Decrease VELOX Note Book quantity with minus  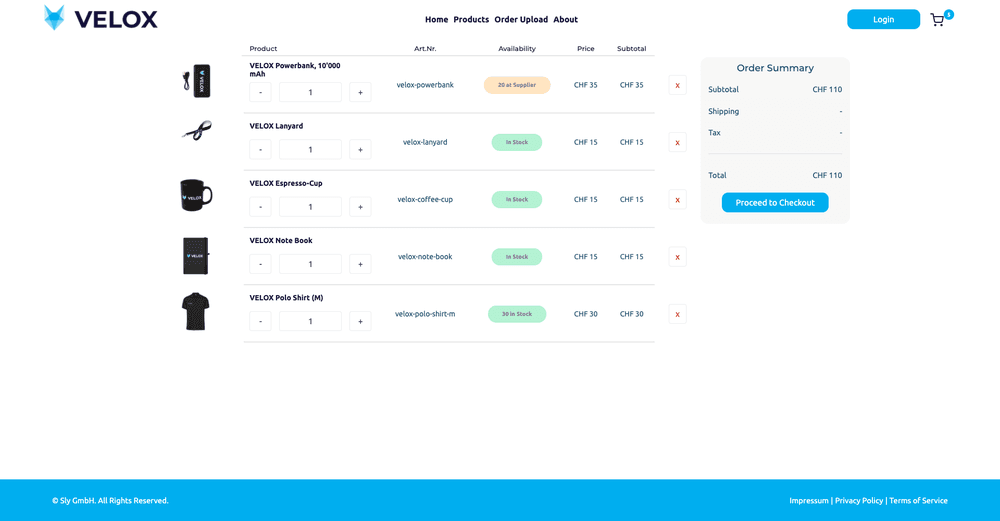(260, 264)
